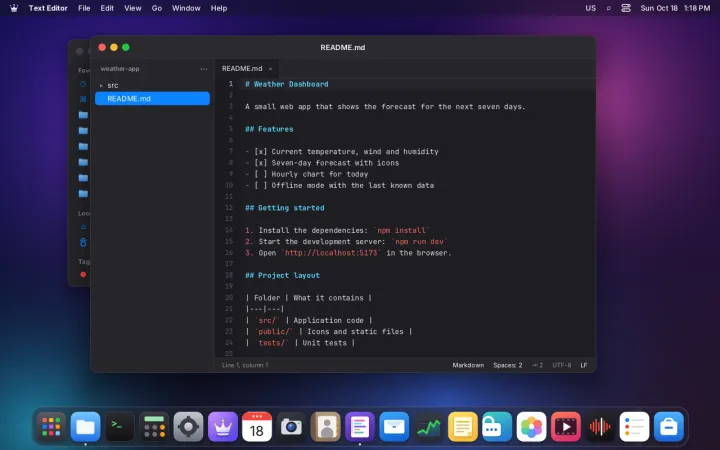720x450 pixels.
Task: Select the red tag in background file window
Action: [x=83, y=275]
